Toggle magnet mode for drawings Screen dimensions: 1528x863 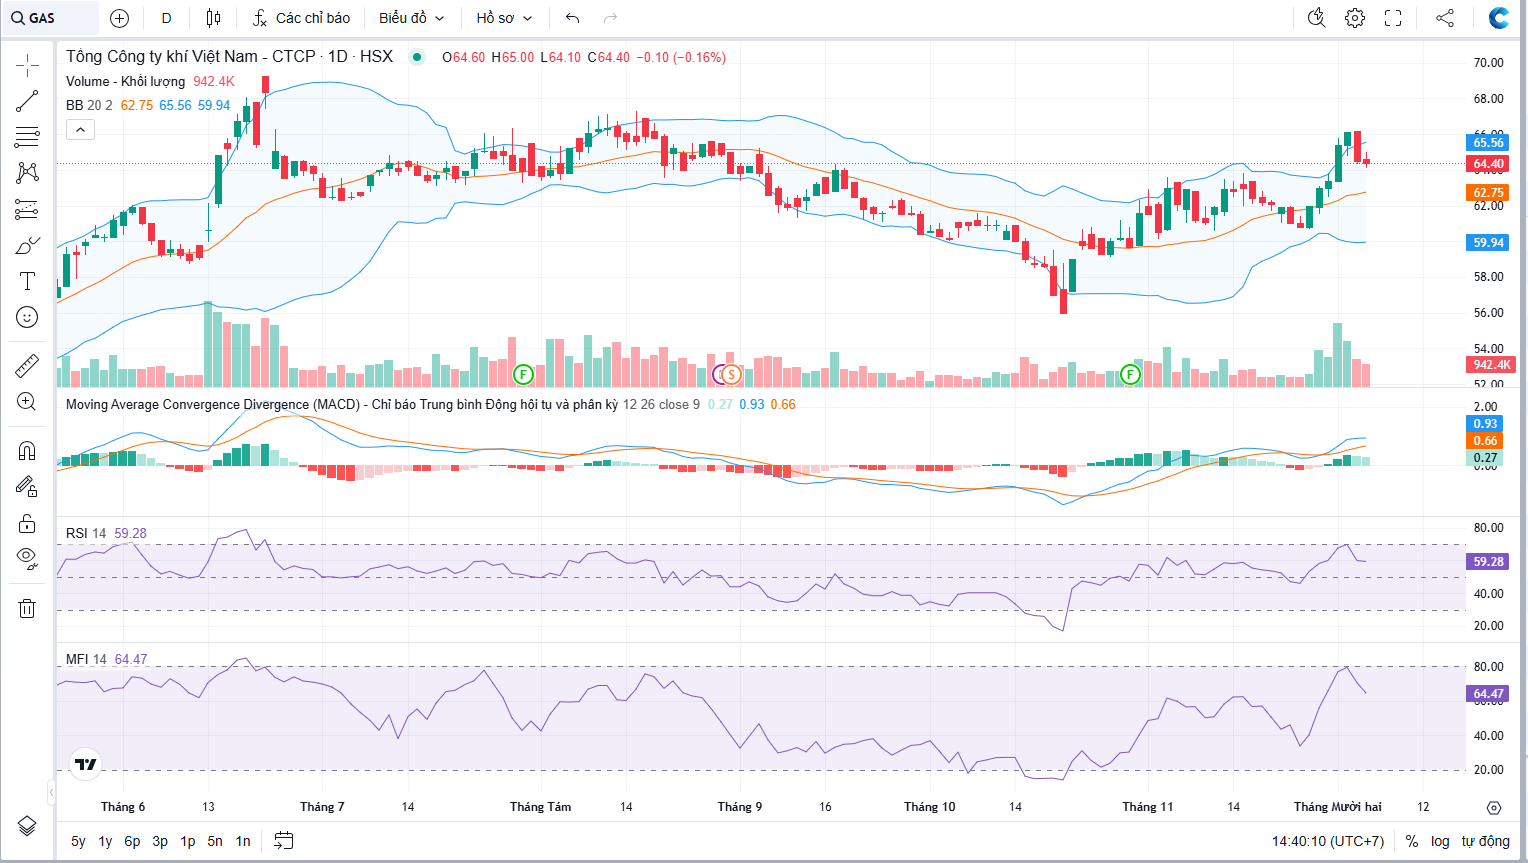pos(27,450)
